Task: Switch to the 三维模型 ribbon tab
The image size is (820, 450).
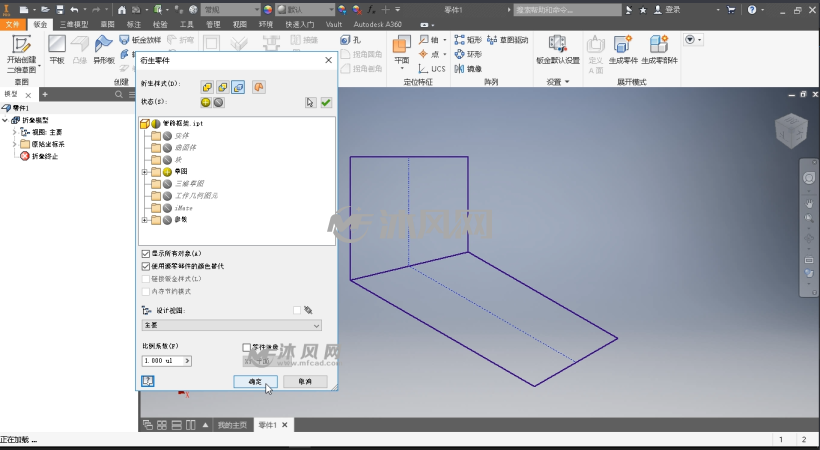Action: (x=74, y=24)
